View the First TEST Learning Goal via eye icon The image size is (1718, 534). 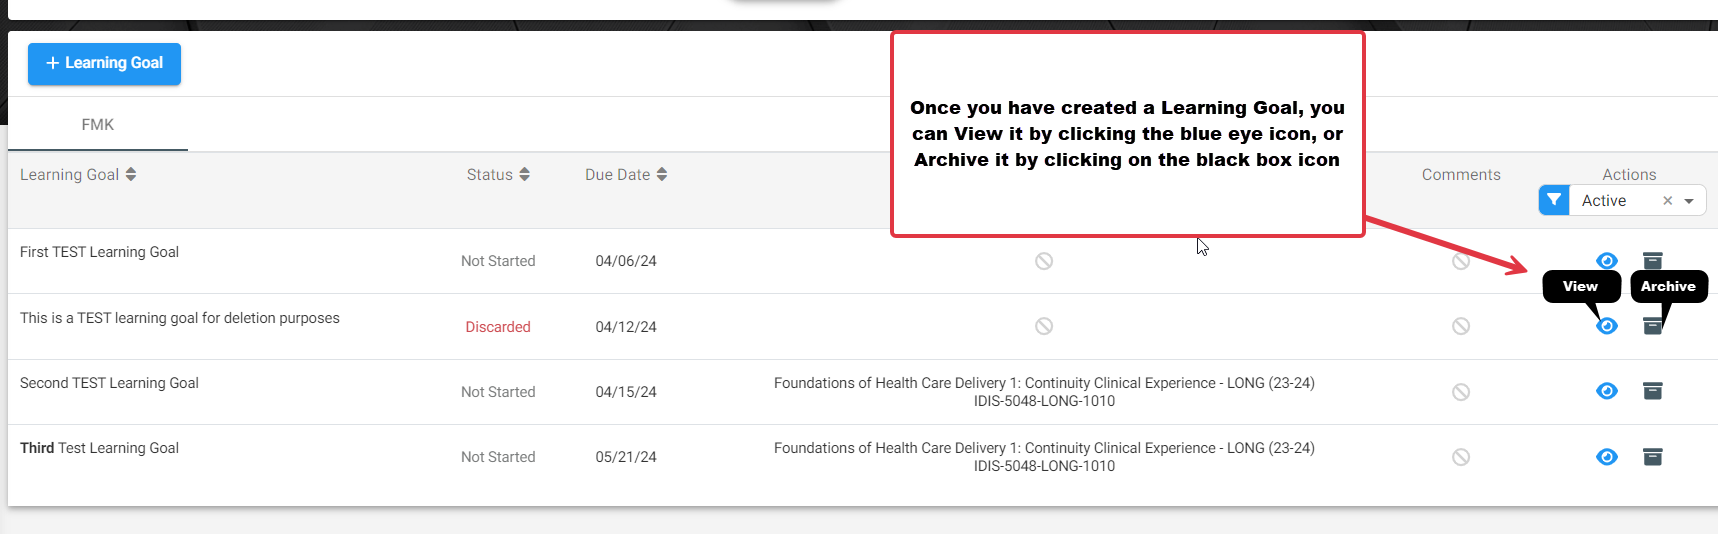(x=1607, y=261)
